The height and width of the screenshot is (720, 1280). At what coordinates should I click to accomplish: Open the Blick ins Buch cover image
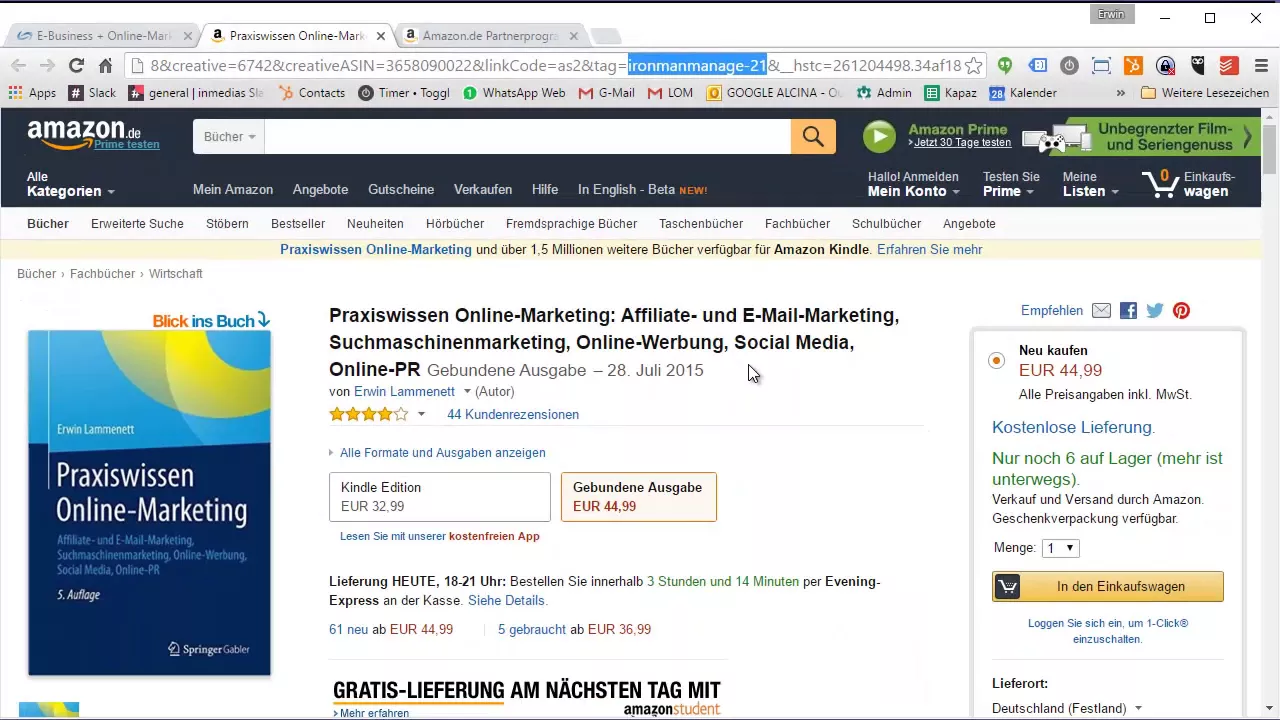pos(149,502)
